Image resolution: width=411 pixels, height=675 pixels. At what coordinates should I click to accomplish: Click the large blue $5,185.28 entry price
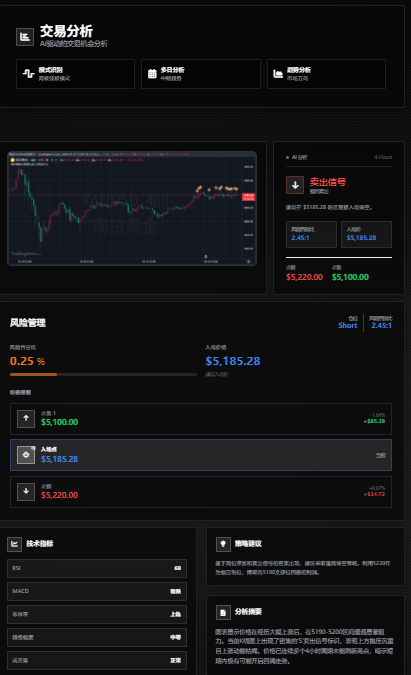[x=233, y=361]
